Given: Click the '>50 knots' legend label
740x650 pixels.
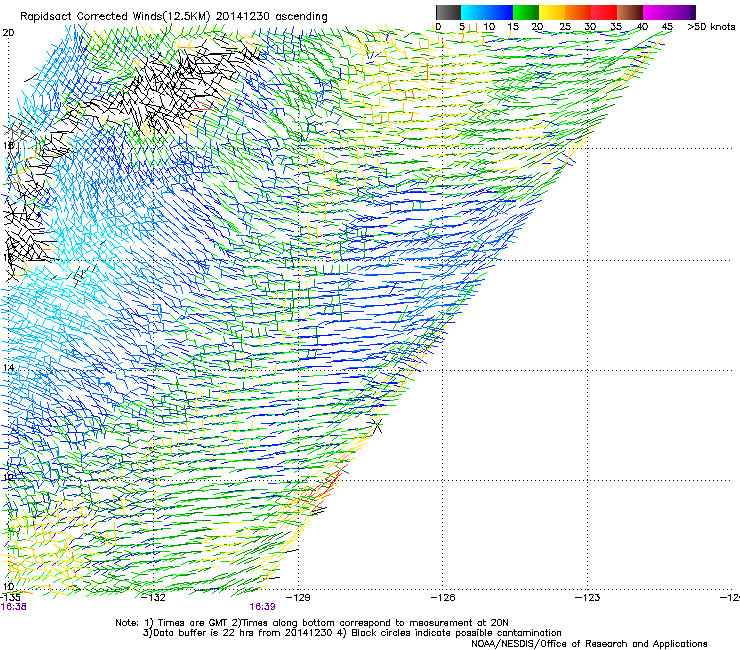Looking at the screenshot, I should [711, 27].
